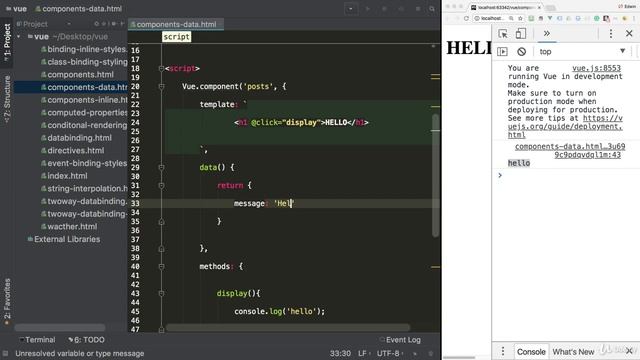Fold the methods block at line 40
This screenshot has width=640, height=360.
(x=161, y=267)
